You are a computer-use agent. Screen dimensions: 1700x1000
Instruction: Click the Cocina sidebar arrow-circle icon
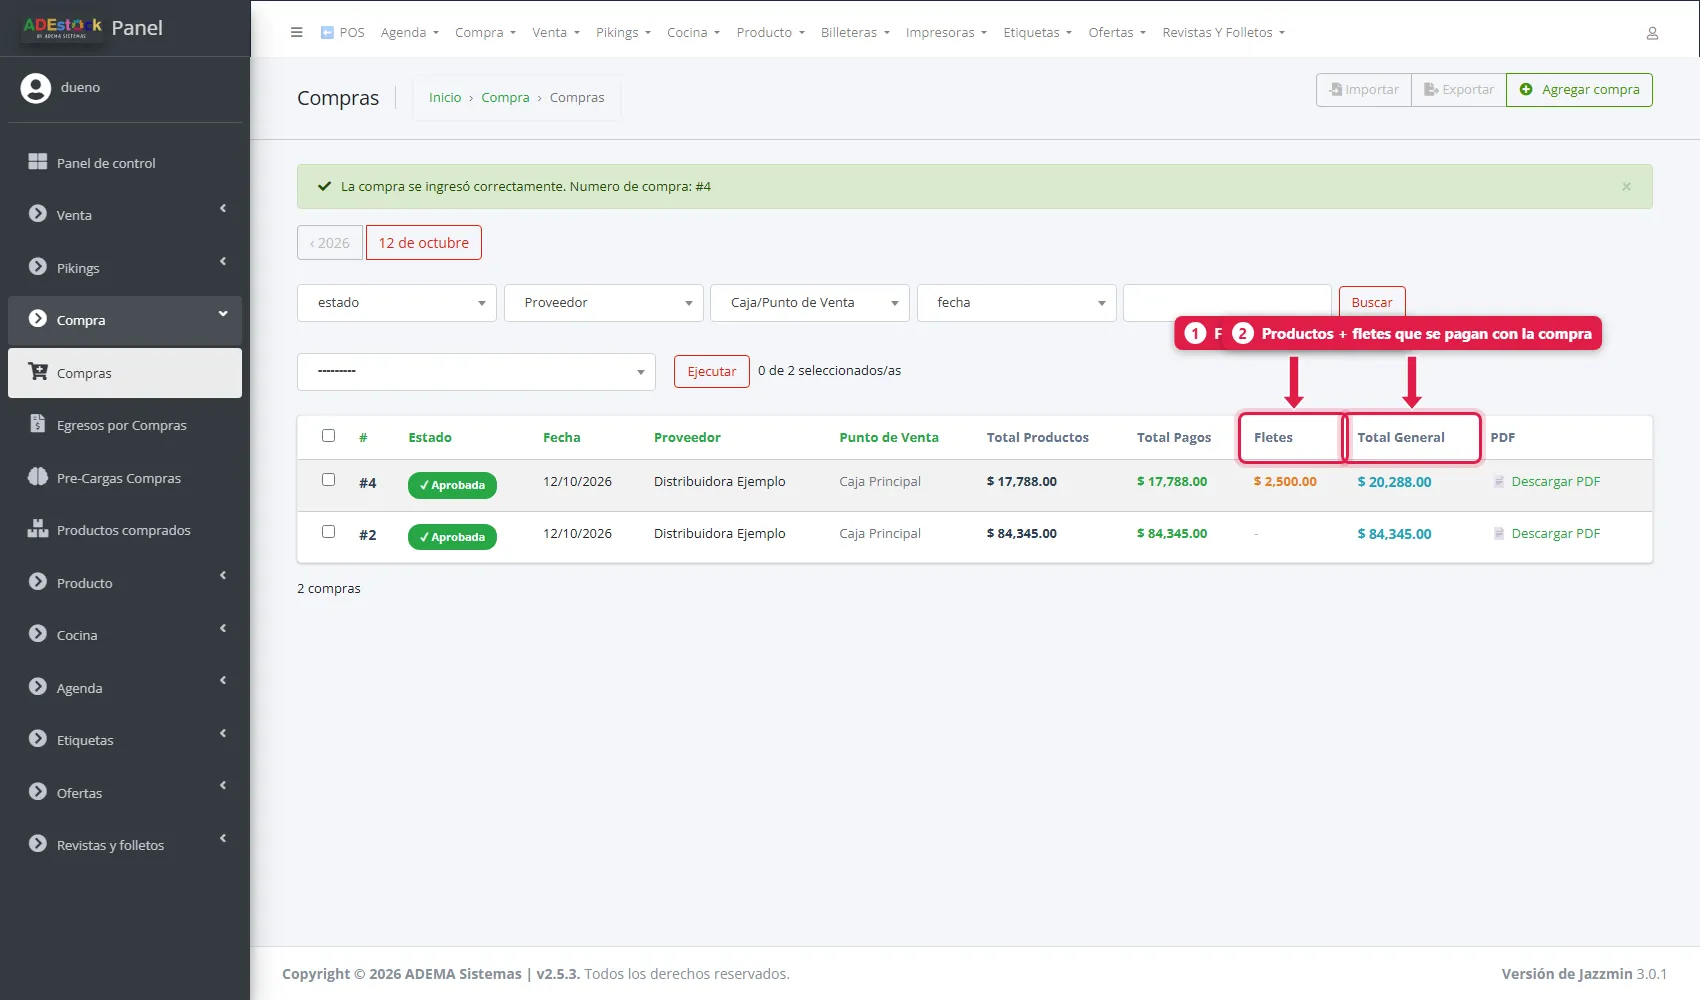coord(38,634)
